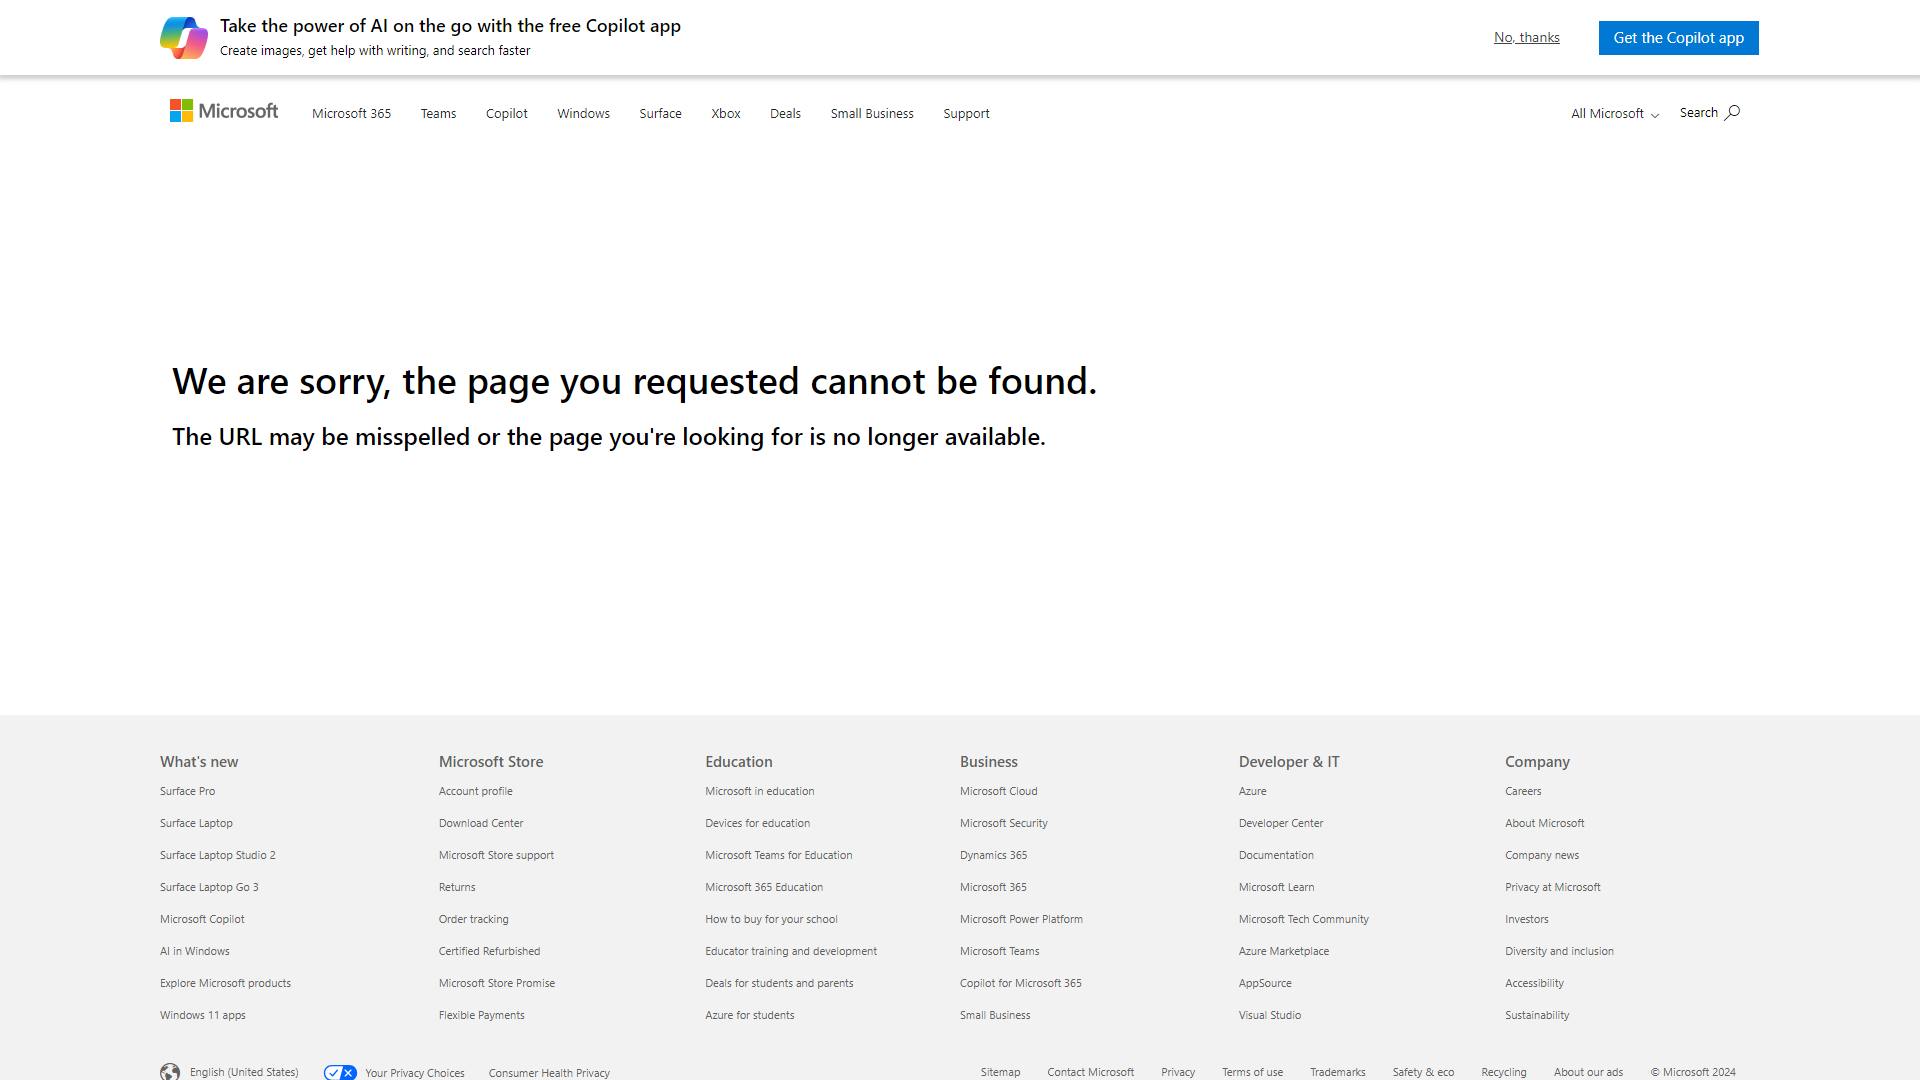Open search via the magnifier icon
1920x1080 pixels.
[x=1732, y=112]
